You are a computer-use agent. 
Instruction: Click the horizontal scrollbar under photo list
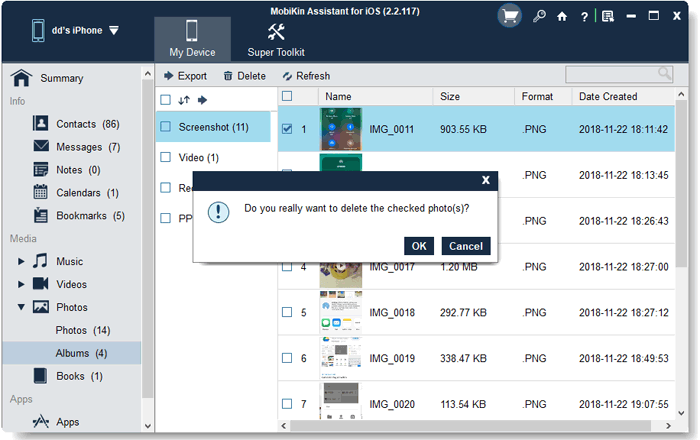click(470, 426)
